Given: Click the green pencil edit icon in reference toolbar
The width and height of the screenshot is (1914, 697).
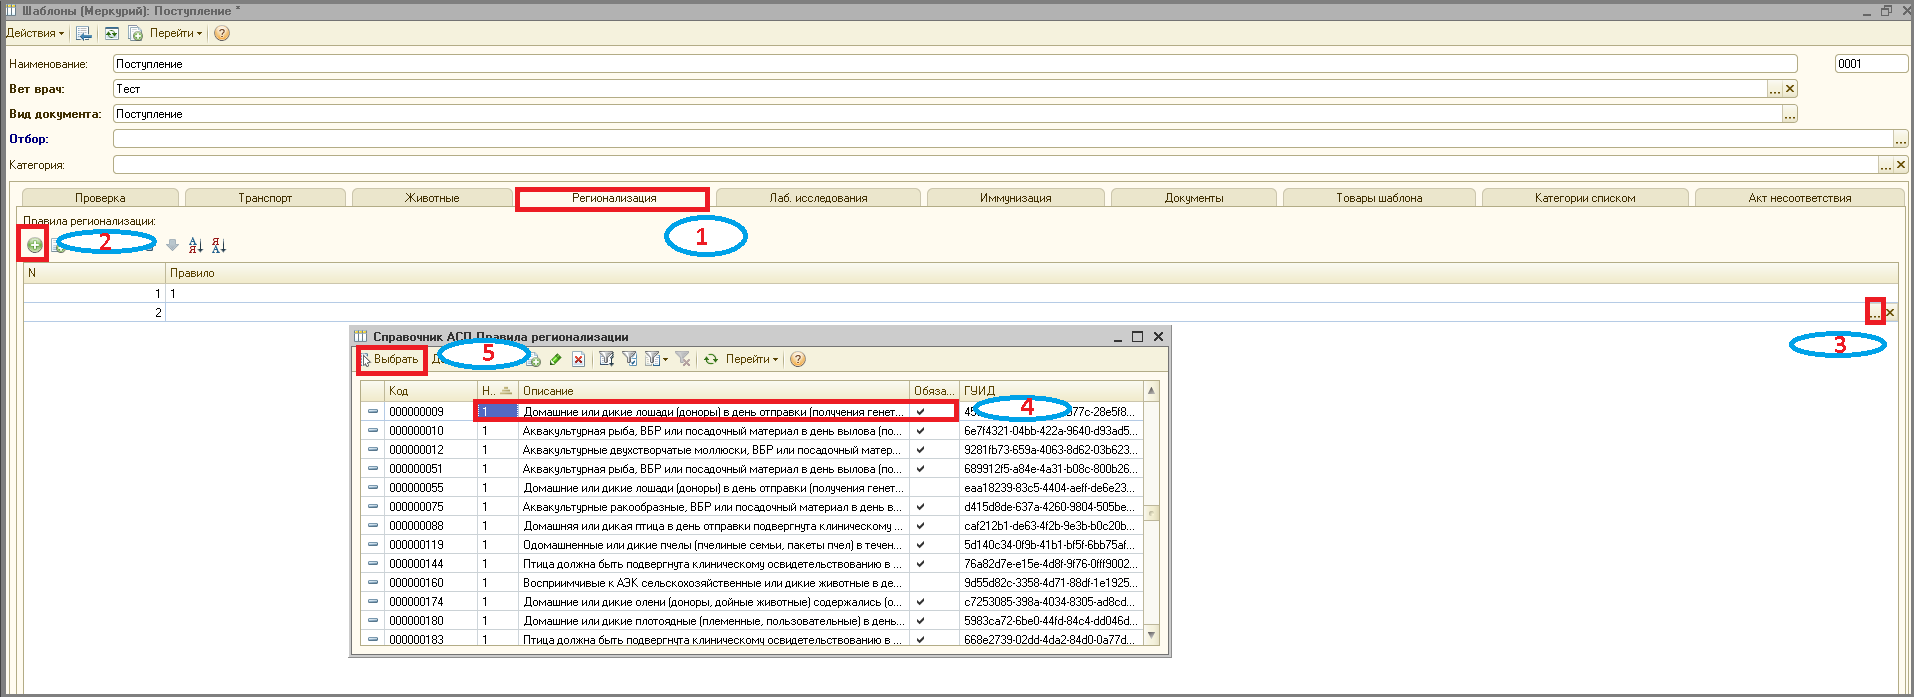Looking at the screenshot, I should (x=555, y=359).
